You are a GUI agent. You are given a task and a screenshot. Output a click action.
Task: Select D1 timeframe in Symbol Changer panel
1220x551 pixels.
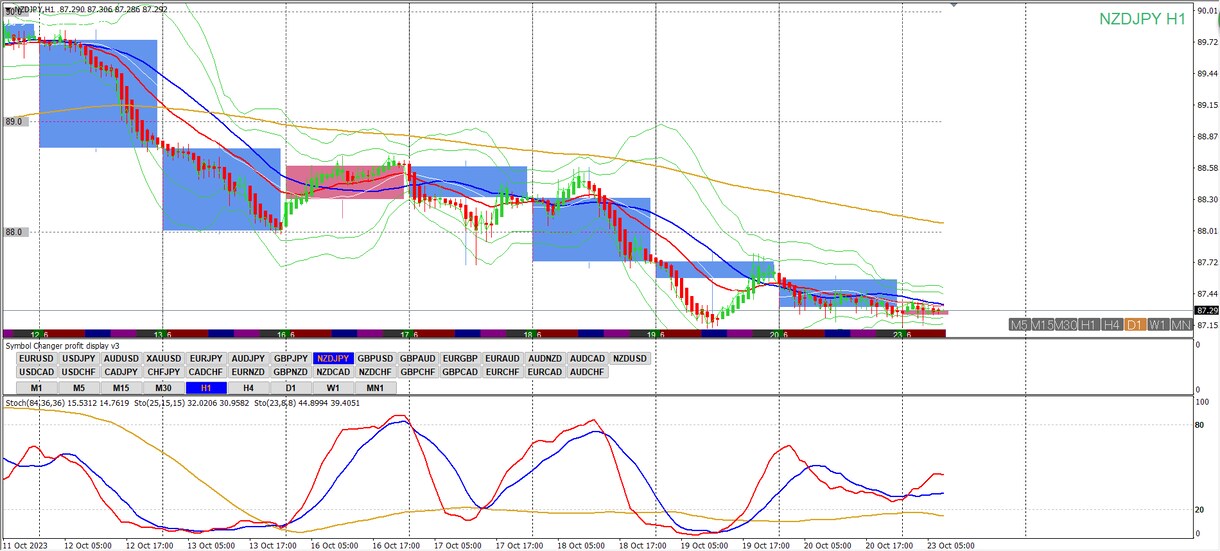coord(290,388)
